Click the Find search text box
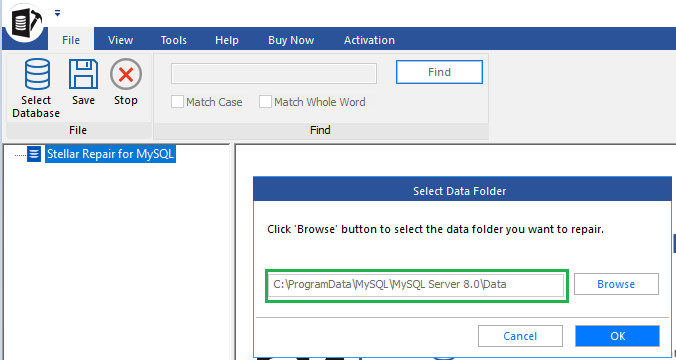This screenshot has width=676, height=360. point(274,73)
